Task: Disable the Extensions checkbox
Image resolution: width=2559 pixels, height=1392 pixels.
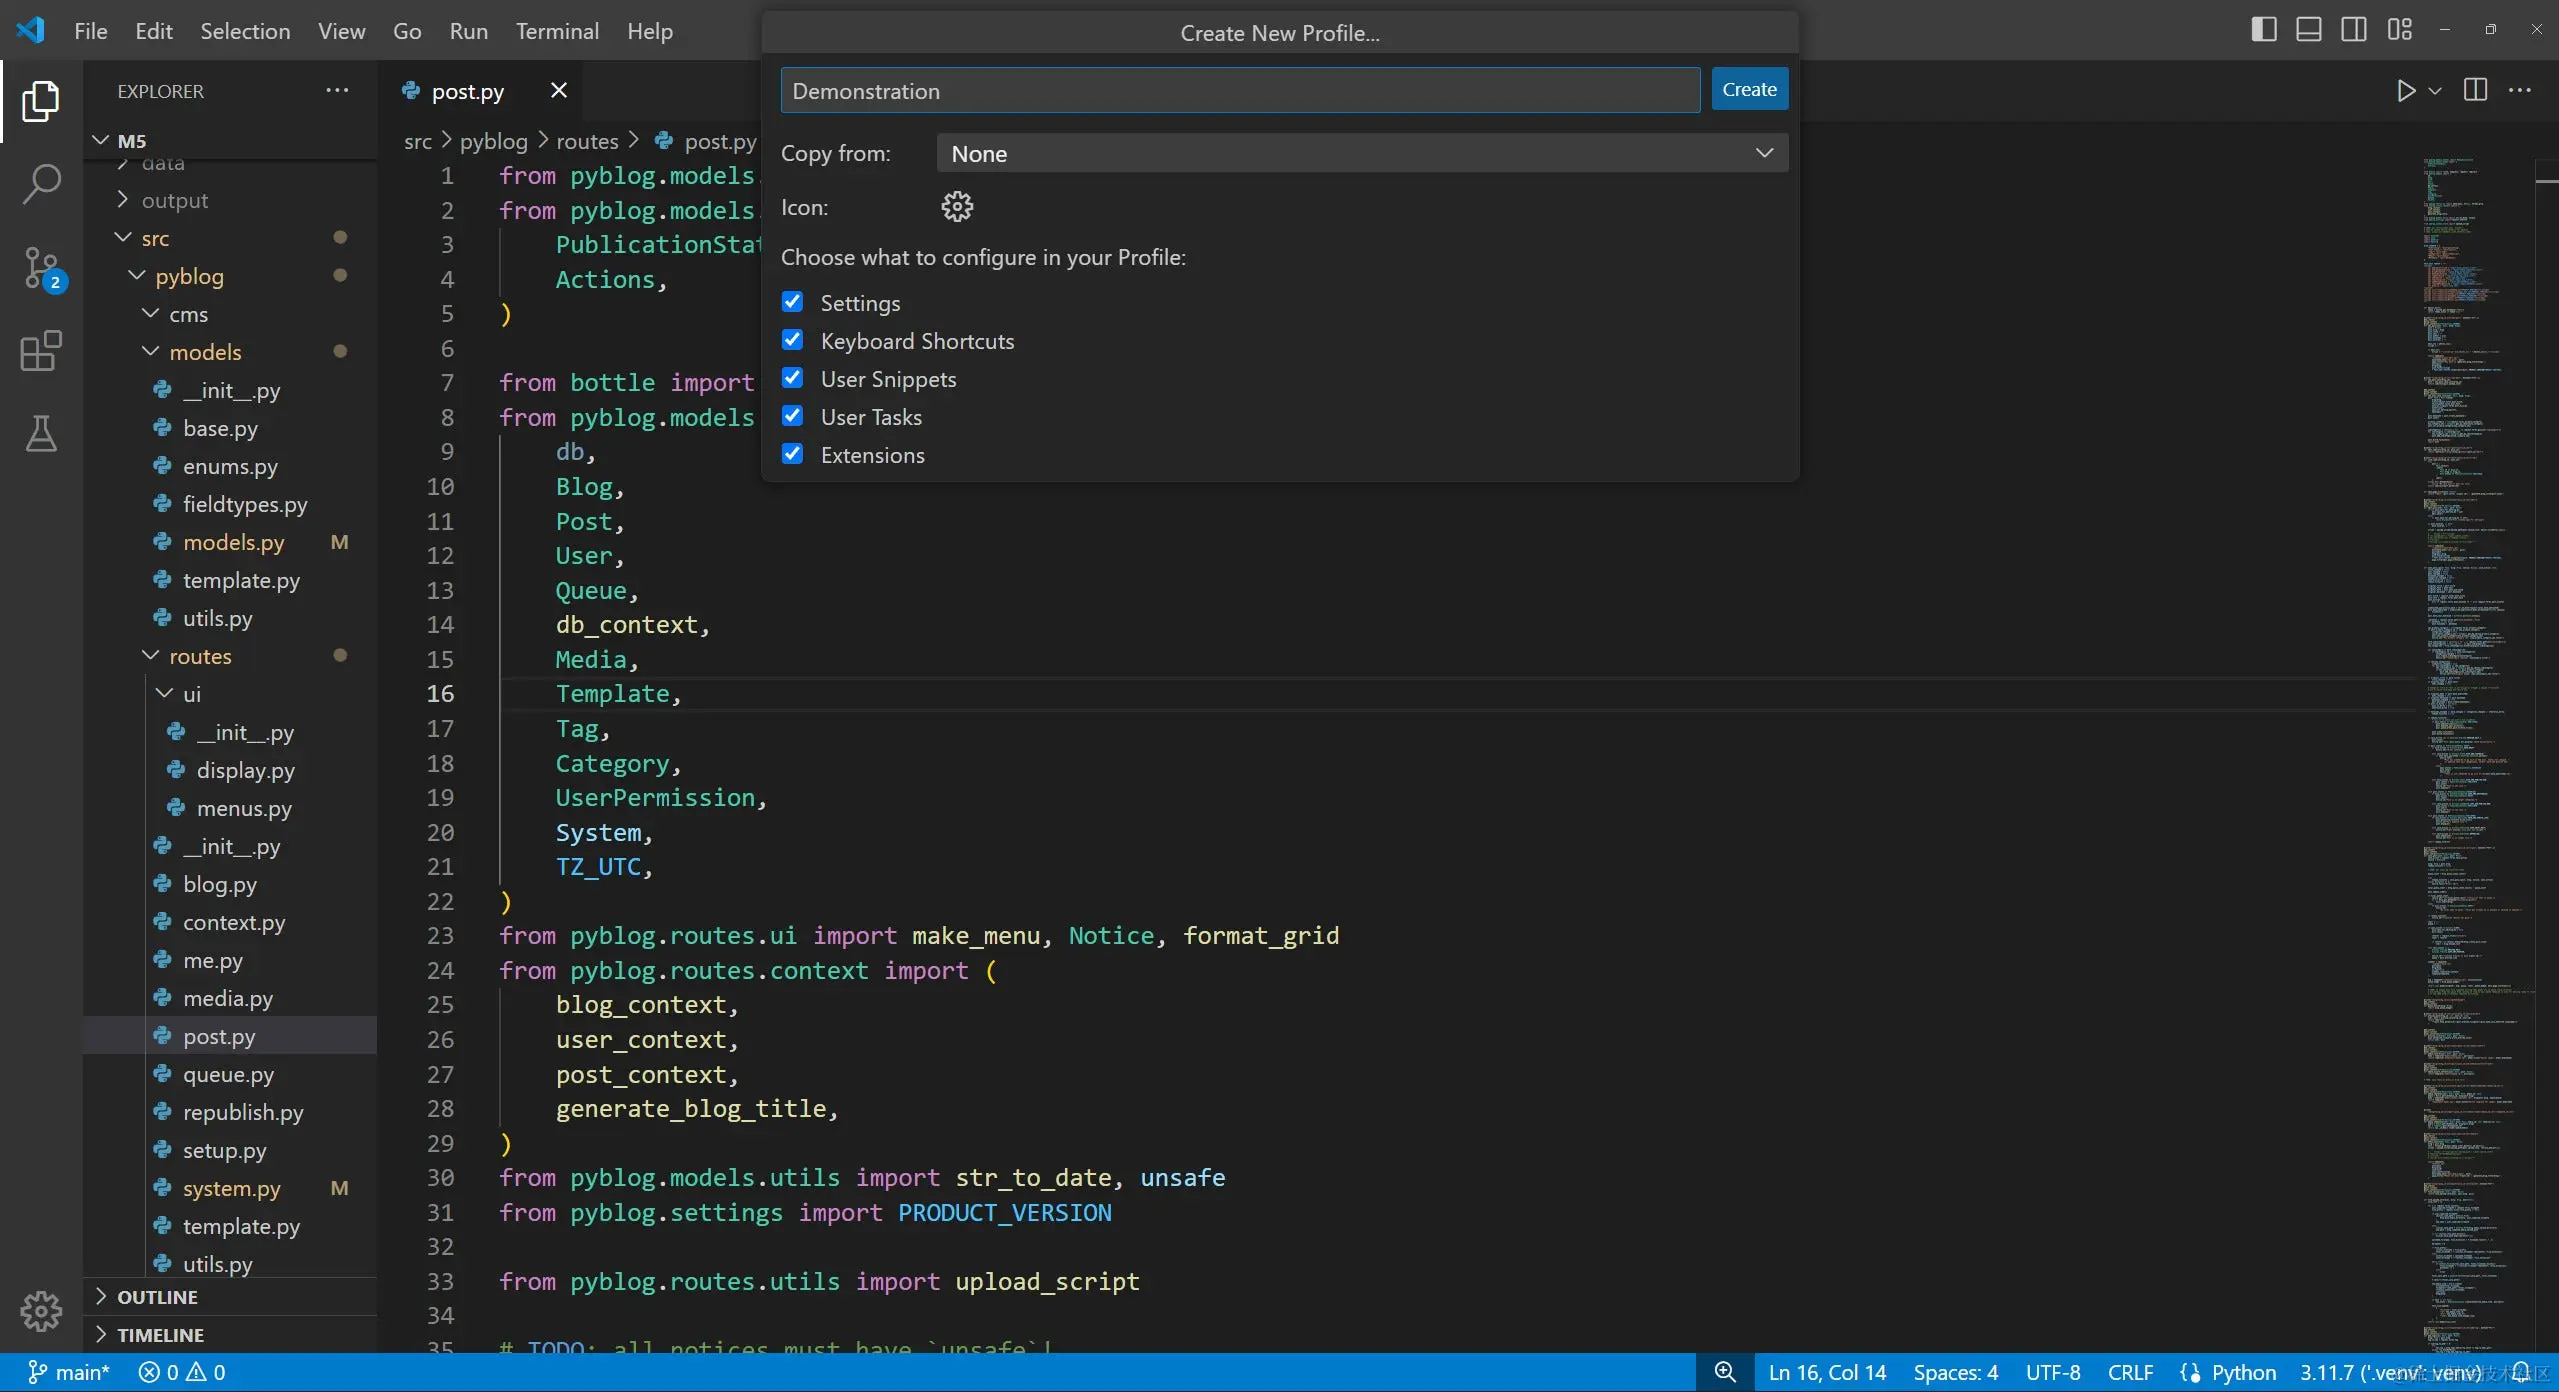Action: click(x=792, y=454)
